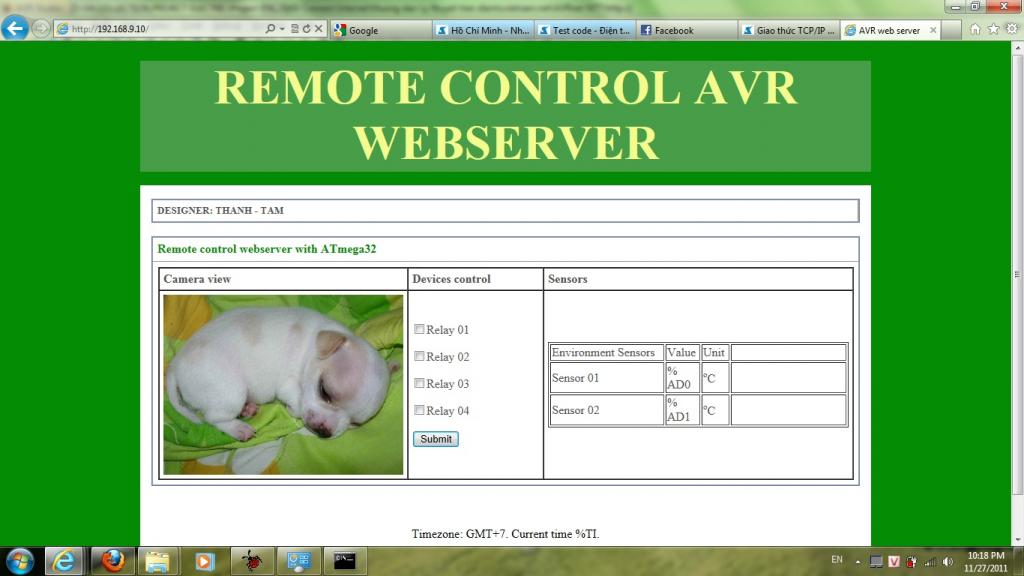Viewport: 1024px width, 576px height.
Task: Close the AVR web server tab
Action: pos(933,30)
